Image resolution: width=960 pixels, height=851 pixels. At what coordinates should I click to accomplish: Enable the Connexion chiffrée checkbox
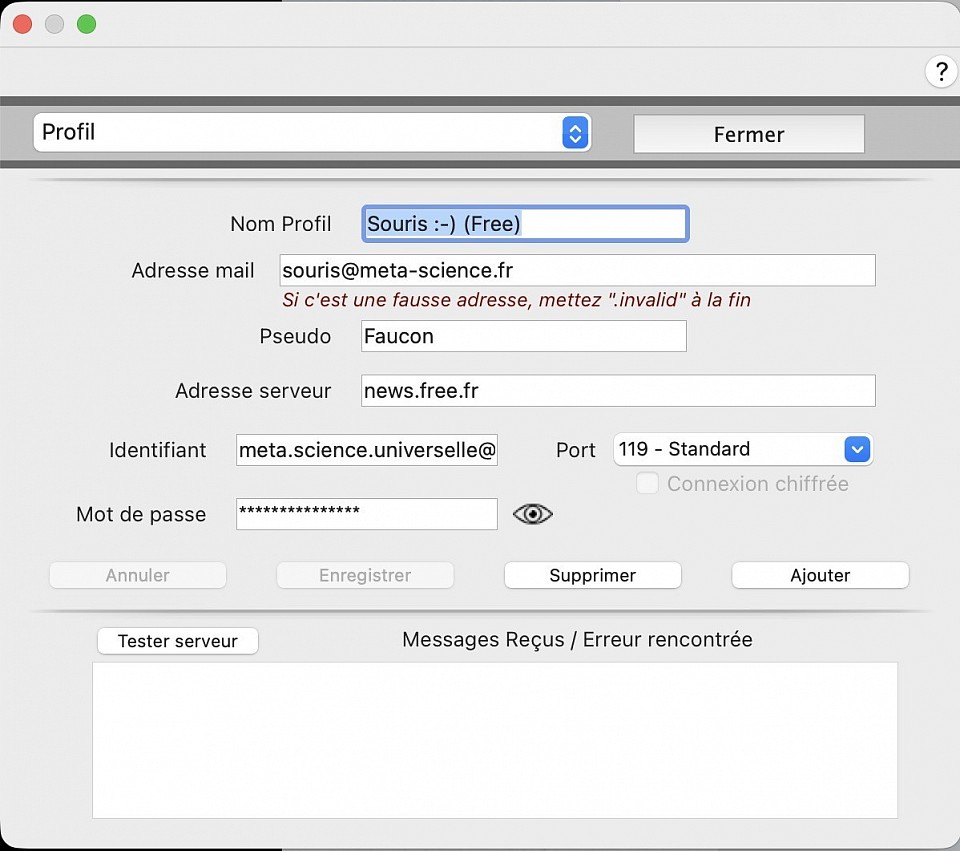(x=648, y=484)
